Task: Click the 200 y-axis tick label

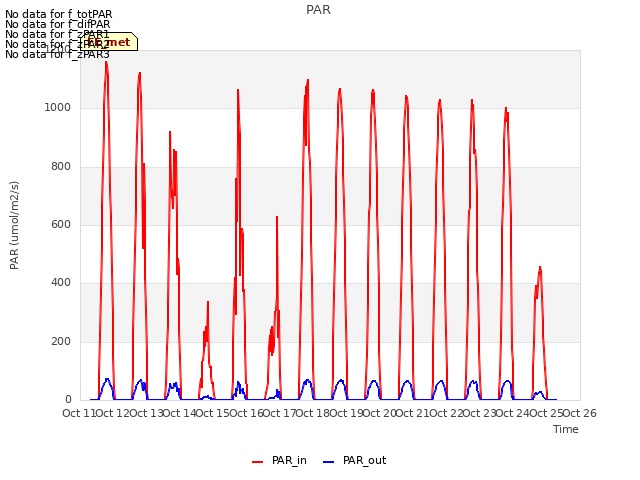Action: tap(61, 341)
